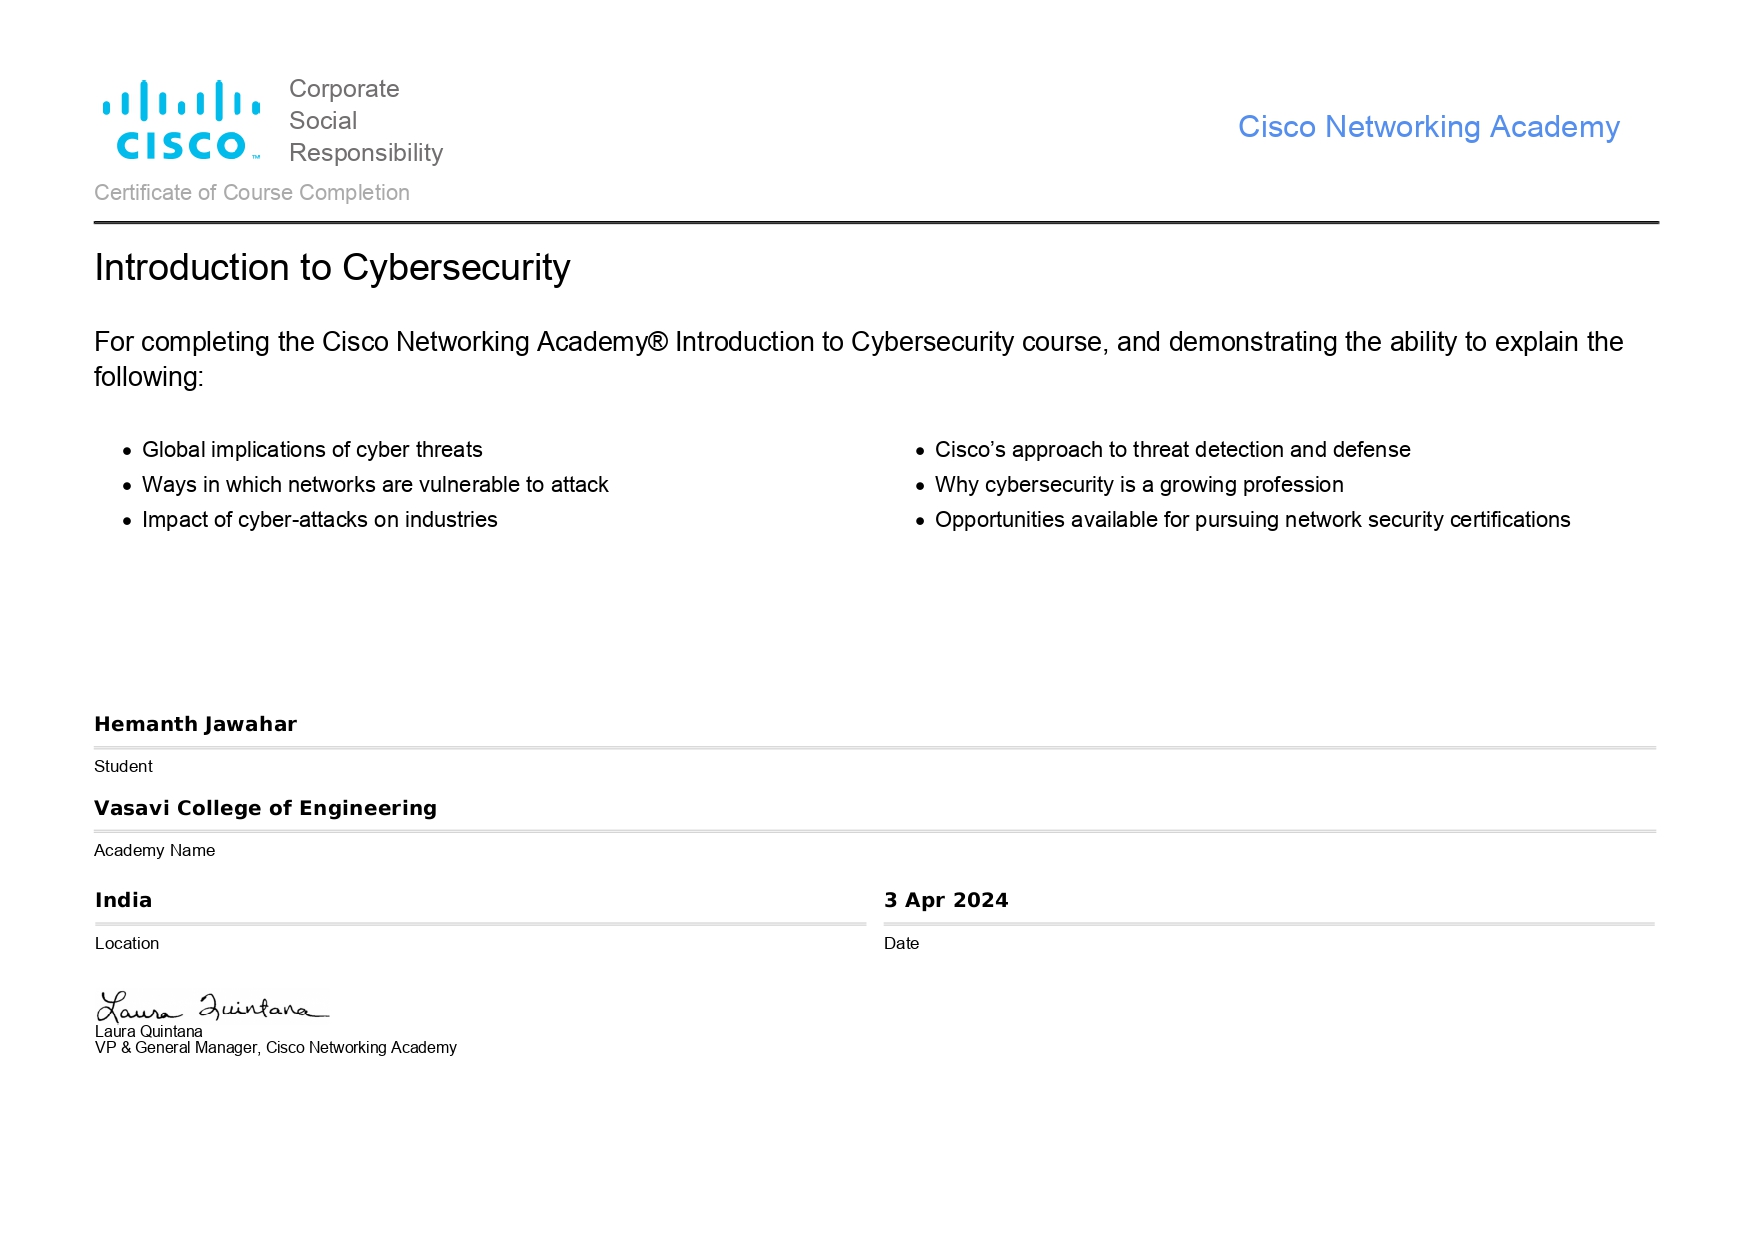Screen dimensions: 1754x1241
Task: Click the VP & General Manager title line
Action: tap(276, 1048)
